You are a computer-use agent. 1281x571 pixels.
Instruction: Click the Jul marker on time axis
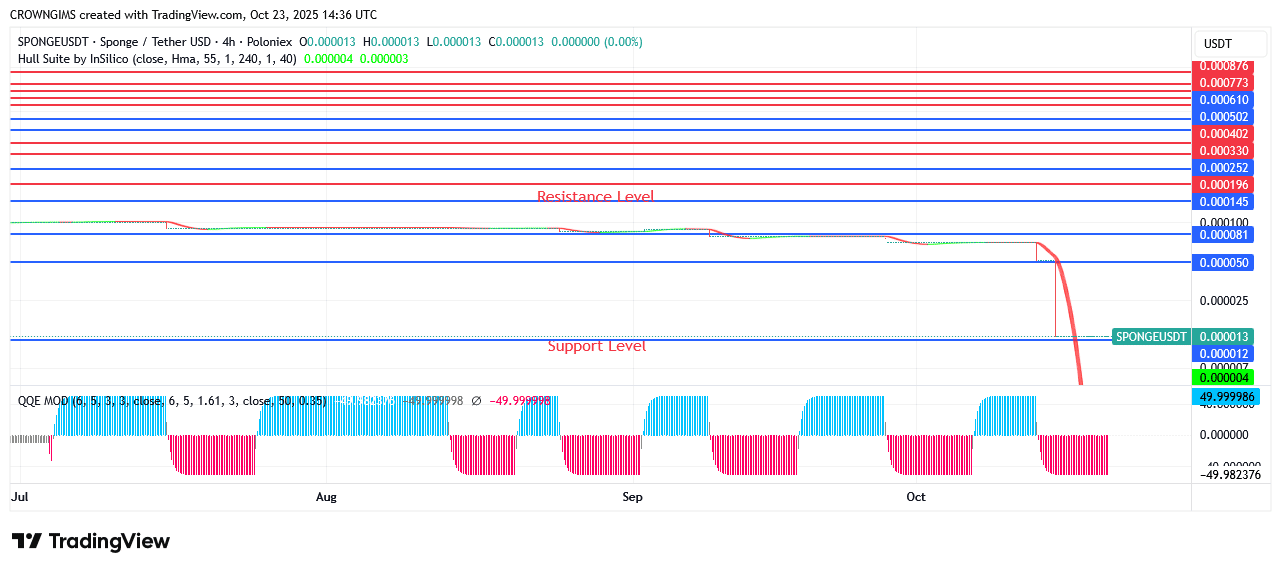pyautogui.click(x=20, y=497)
